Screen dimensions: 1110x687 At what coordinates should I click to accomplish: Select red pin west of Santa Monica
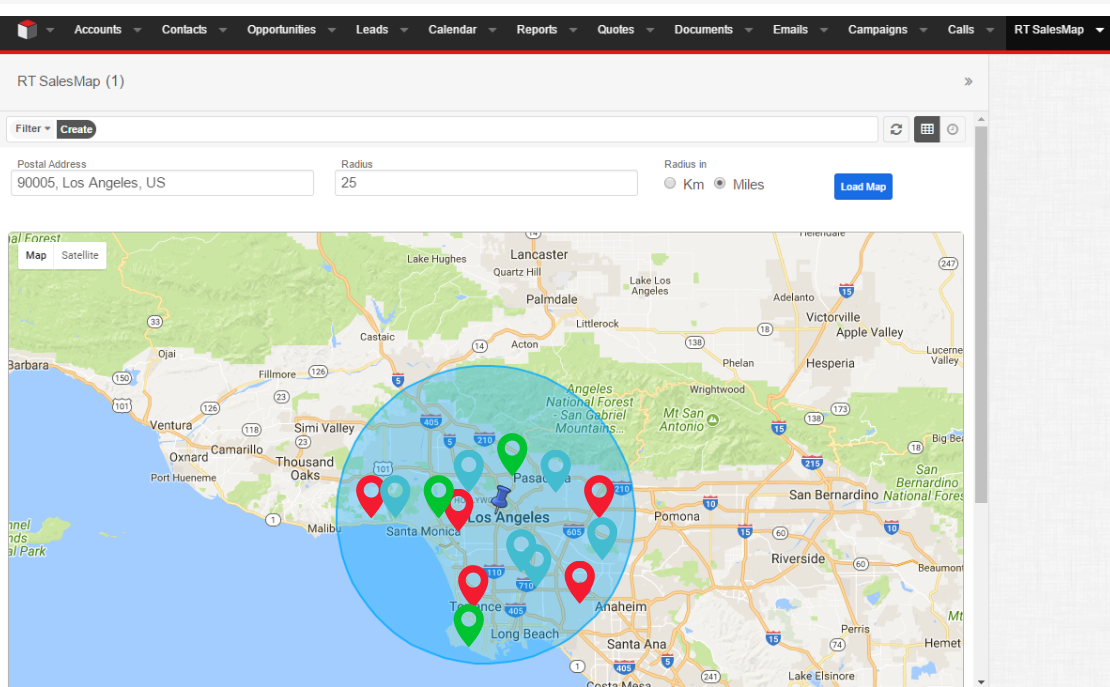click(370, 496)
